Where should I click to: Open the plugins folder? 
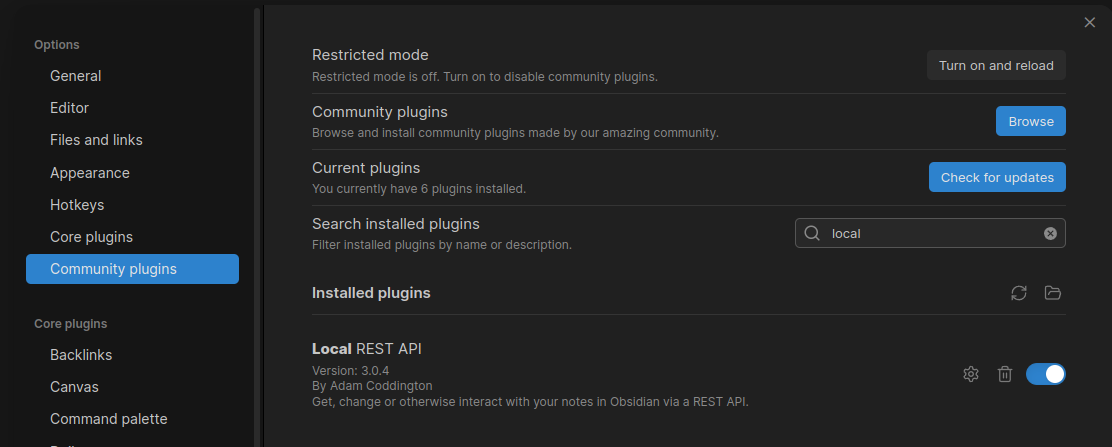(1052, 293)
